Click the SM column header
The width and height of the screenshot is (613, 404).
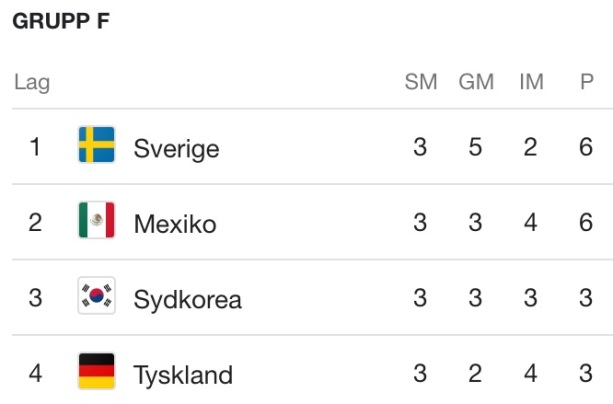[421, 82]
